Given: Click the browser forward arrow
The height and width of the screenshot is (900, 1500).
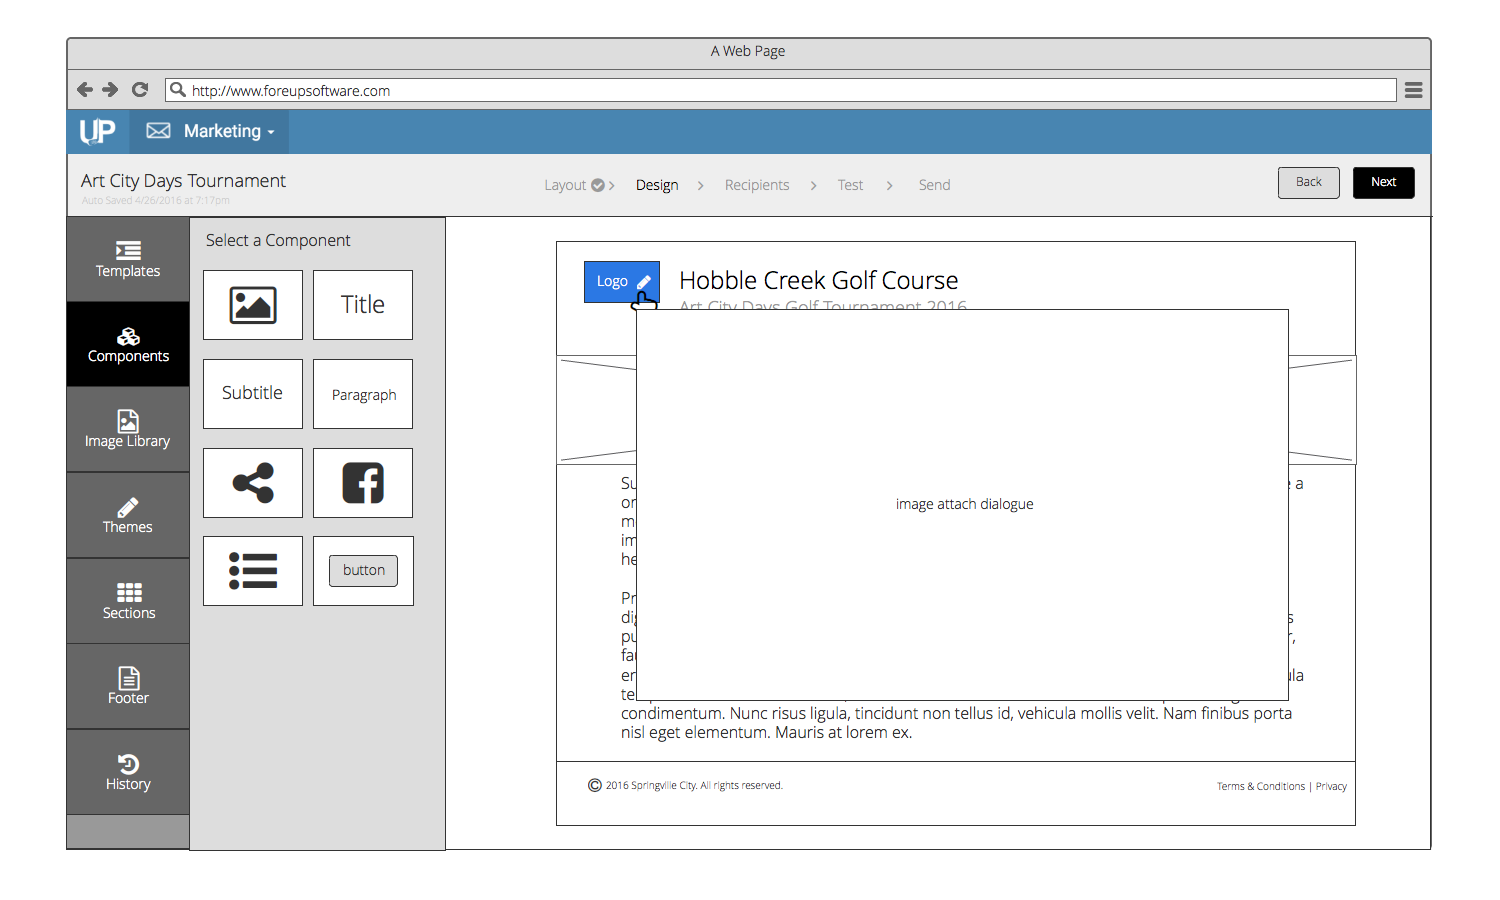Looking at the screenshot, I should click(x=111, y=90).
